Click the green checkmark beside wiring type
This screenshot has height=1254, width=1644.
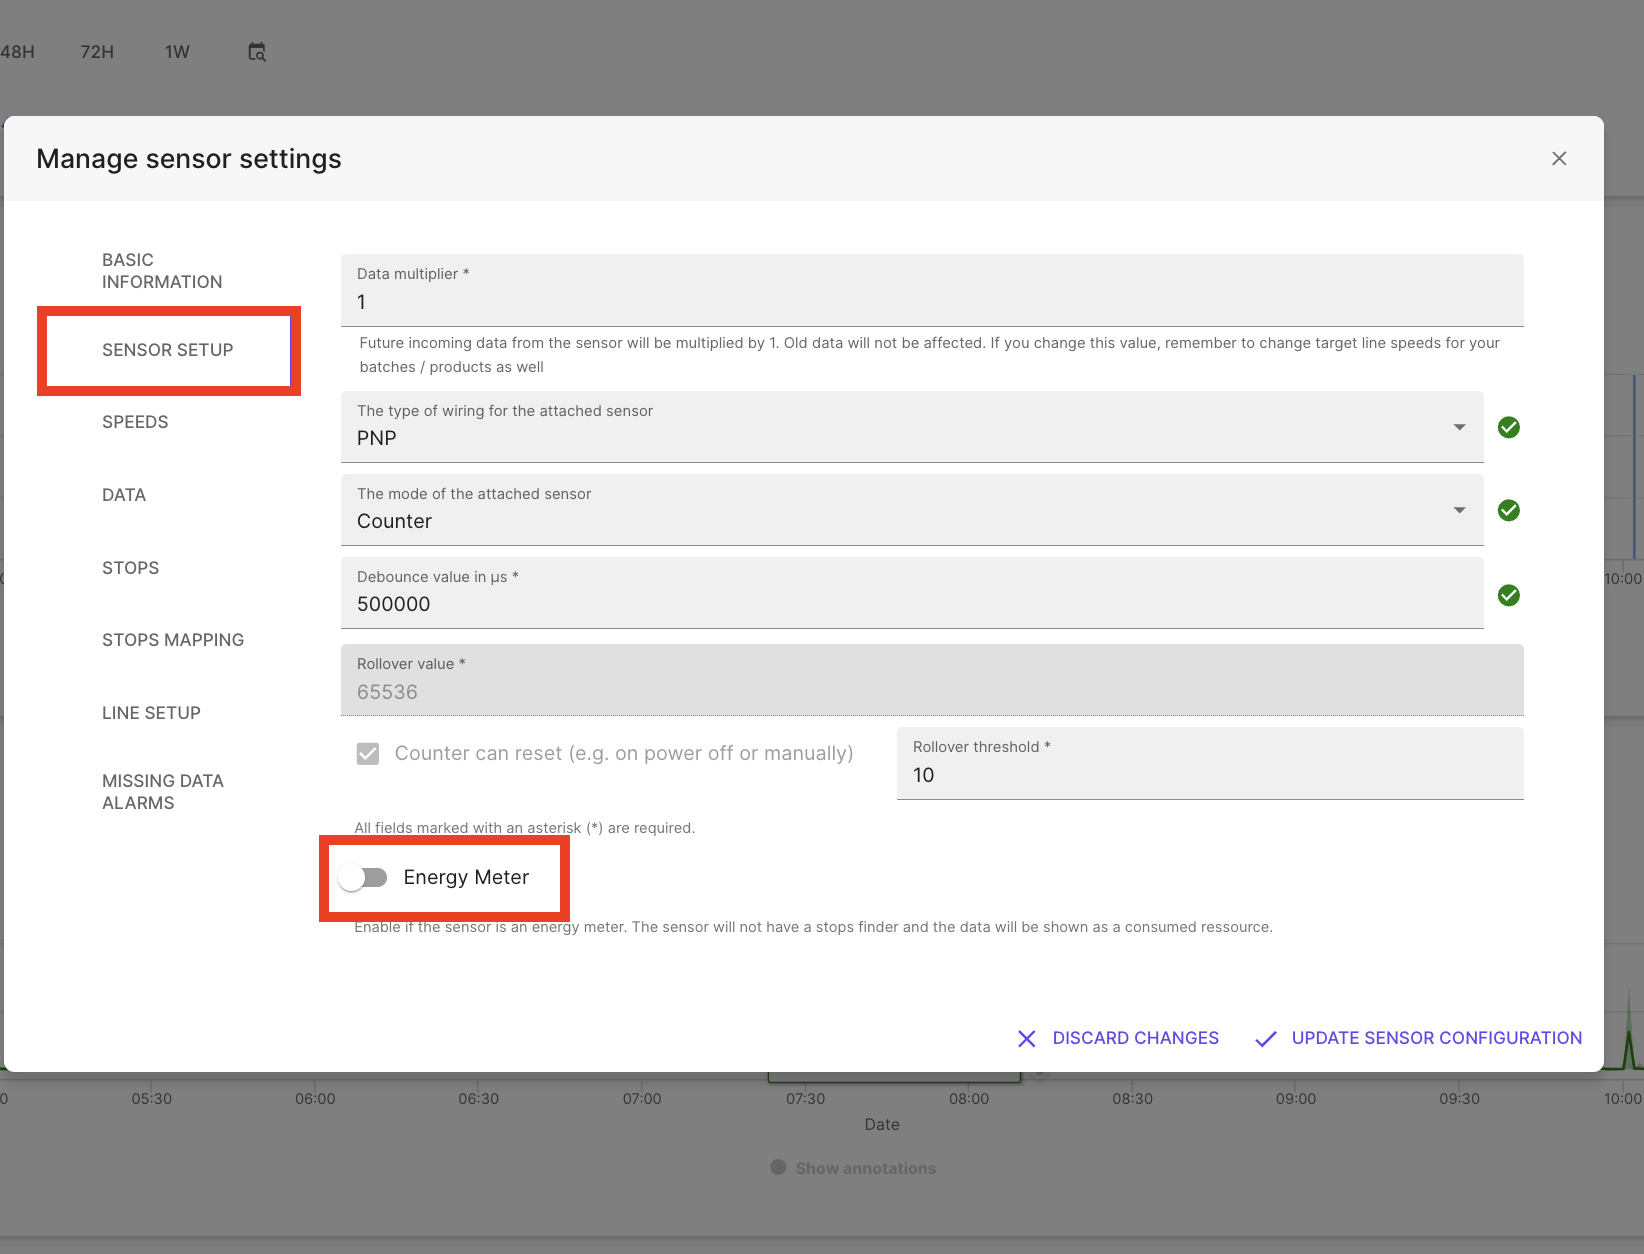[1509, 428]
